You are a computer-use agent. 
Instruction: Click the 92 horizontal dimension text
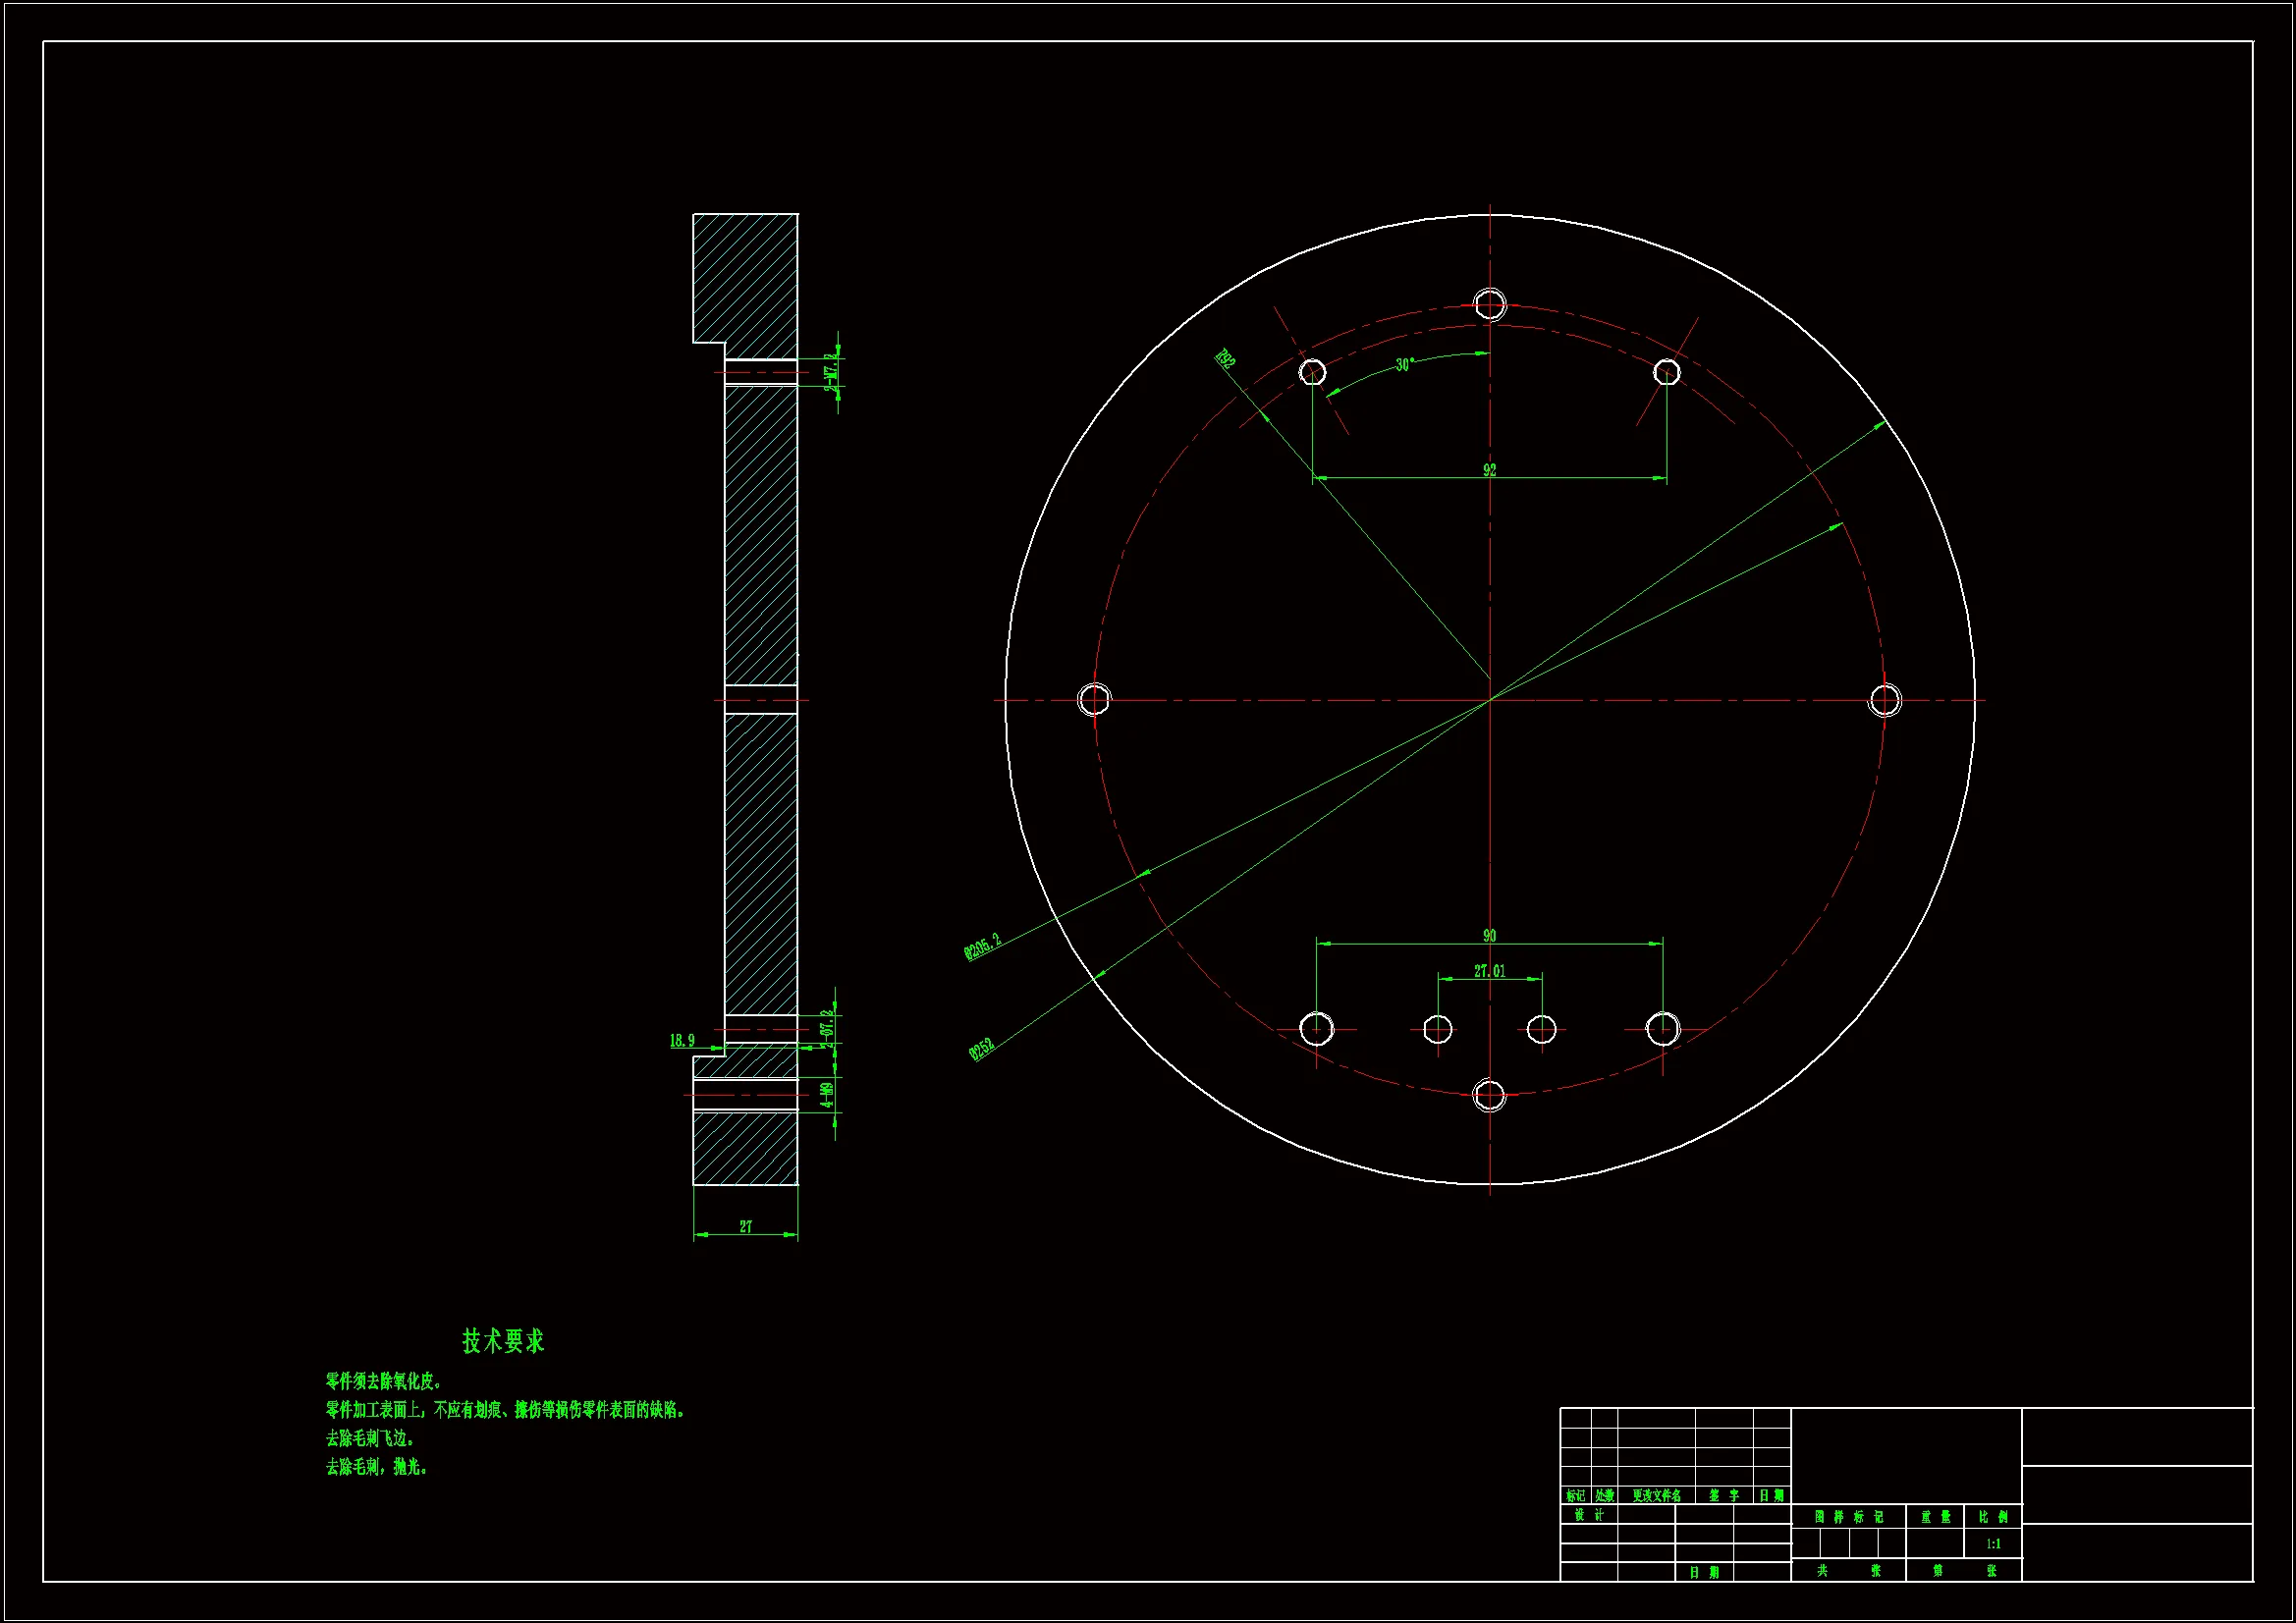pos(1489,470)
